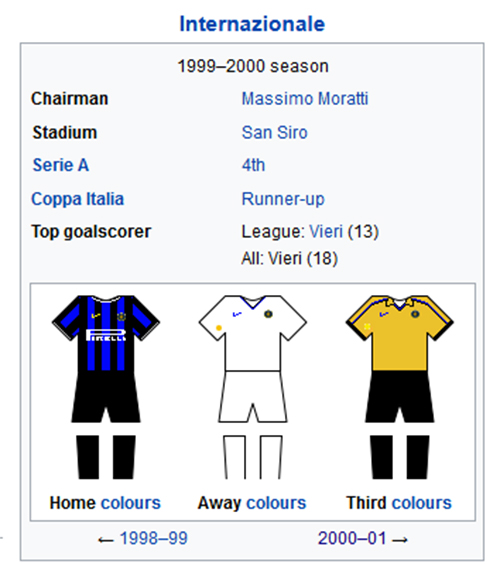Click the black home kit shorts
The width and height of the screenshot is (500, 564).
click(106, 397)
